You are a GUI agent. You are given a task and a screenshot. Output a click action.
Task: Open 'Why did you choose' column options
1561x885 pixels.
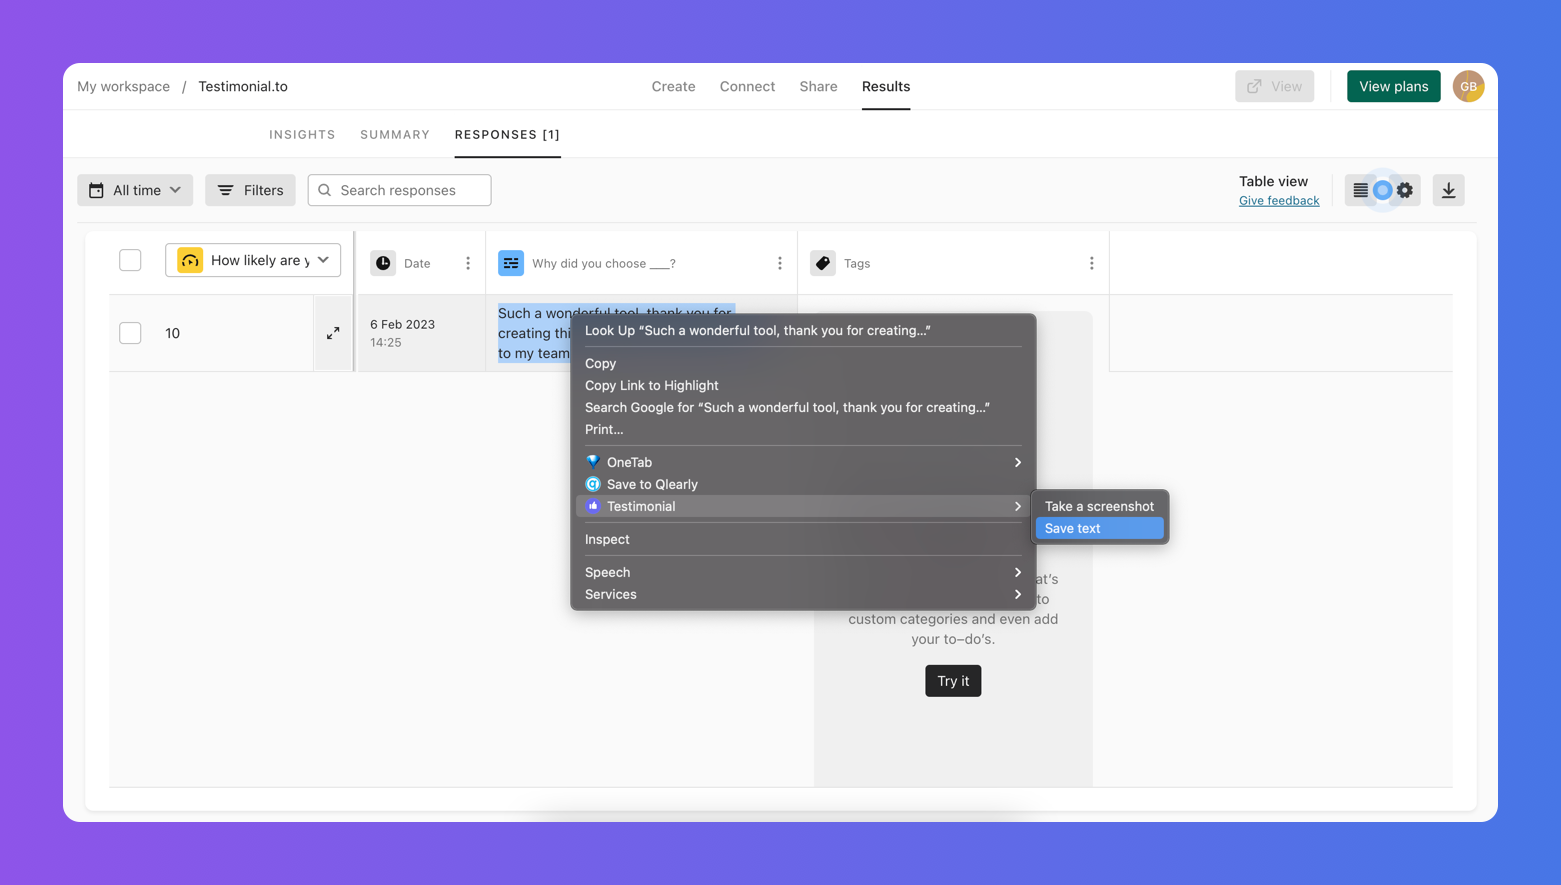point(780,263)
